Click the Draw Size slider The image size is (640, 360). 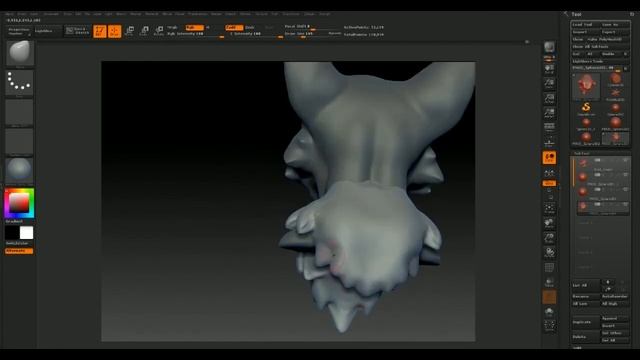[306, 34]
